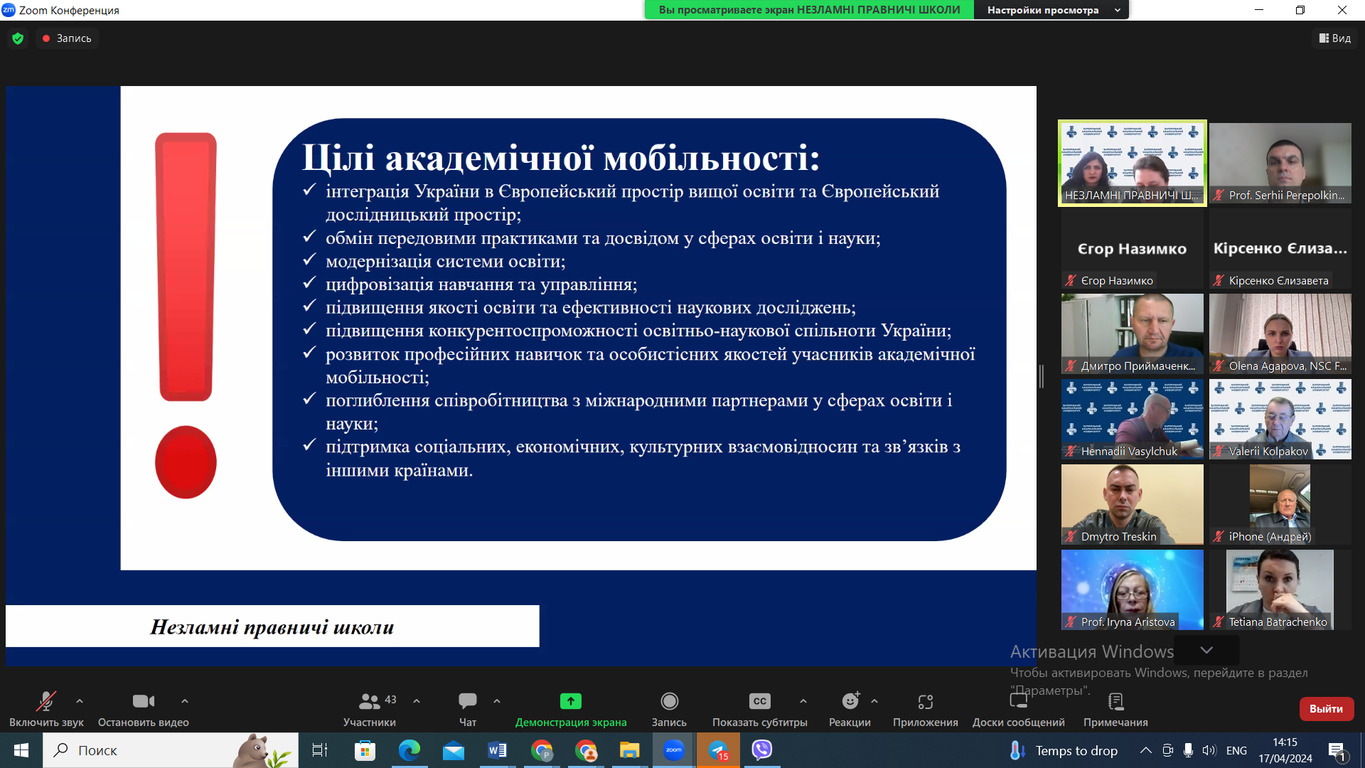Image resolution: width=1365 pixels, height=768 pixels.
Task: Select Єгор Назимко participant tile
Action: [1132, 249]
